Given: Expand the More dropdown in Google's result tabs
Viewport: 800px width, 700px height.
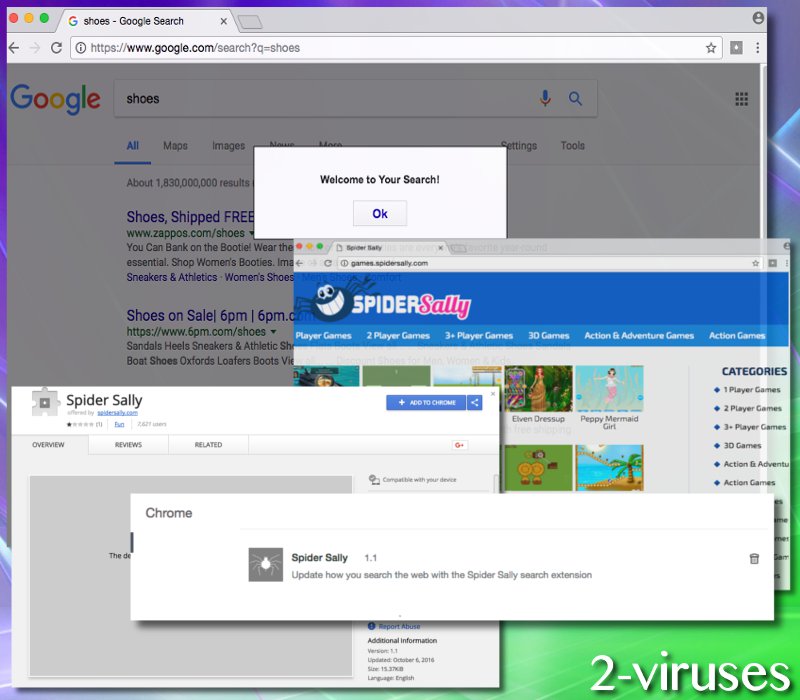Looking at the screenshot, I should [x=332, y=145].
